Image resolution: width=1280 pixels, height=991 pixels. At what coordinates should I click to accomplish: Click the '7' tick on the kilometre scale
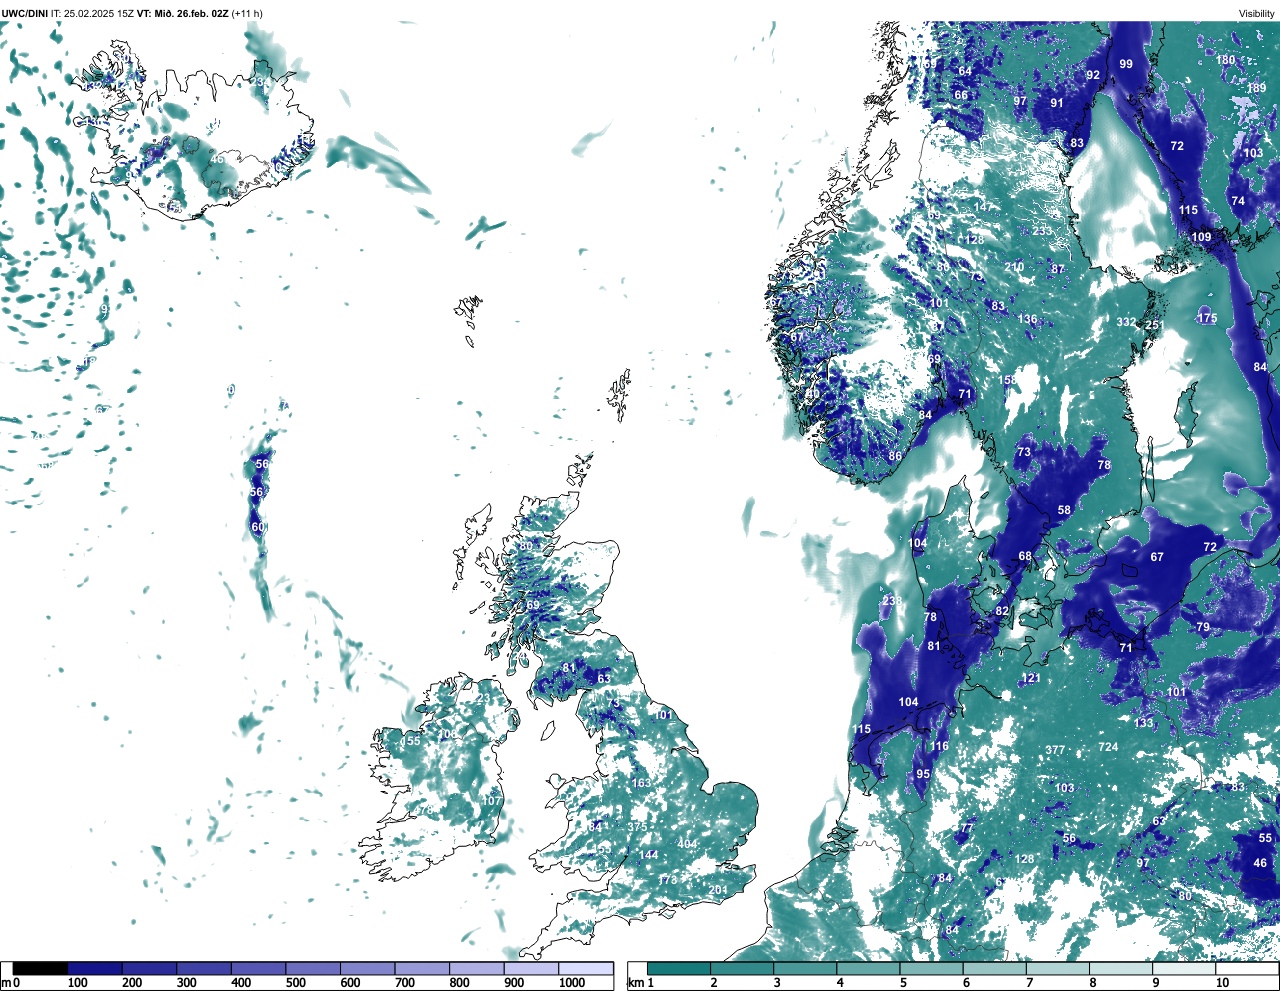pos(1029,983)
